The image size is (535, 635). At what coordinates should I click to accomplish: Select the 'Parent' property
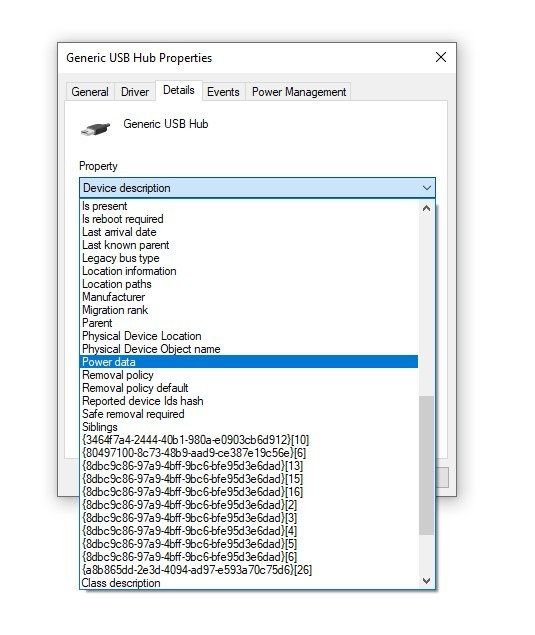[x=249, y=323]
